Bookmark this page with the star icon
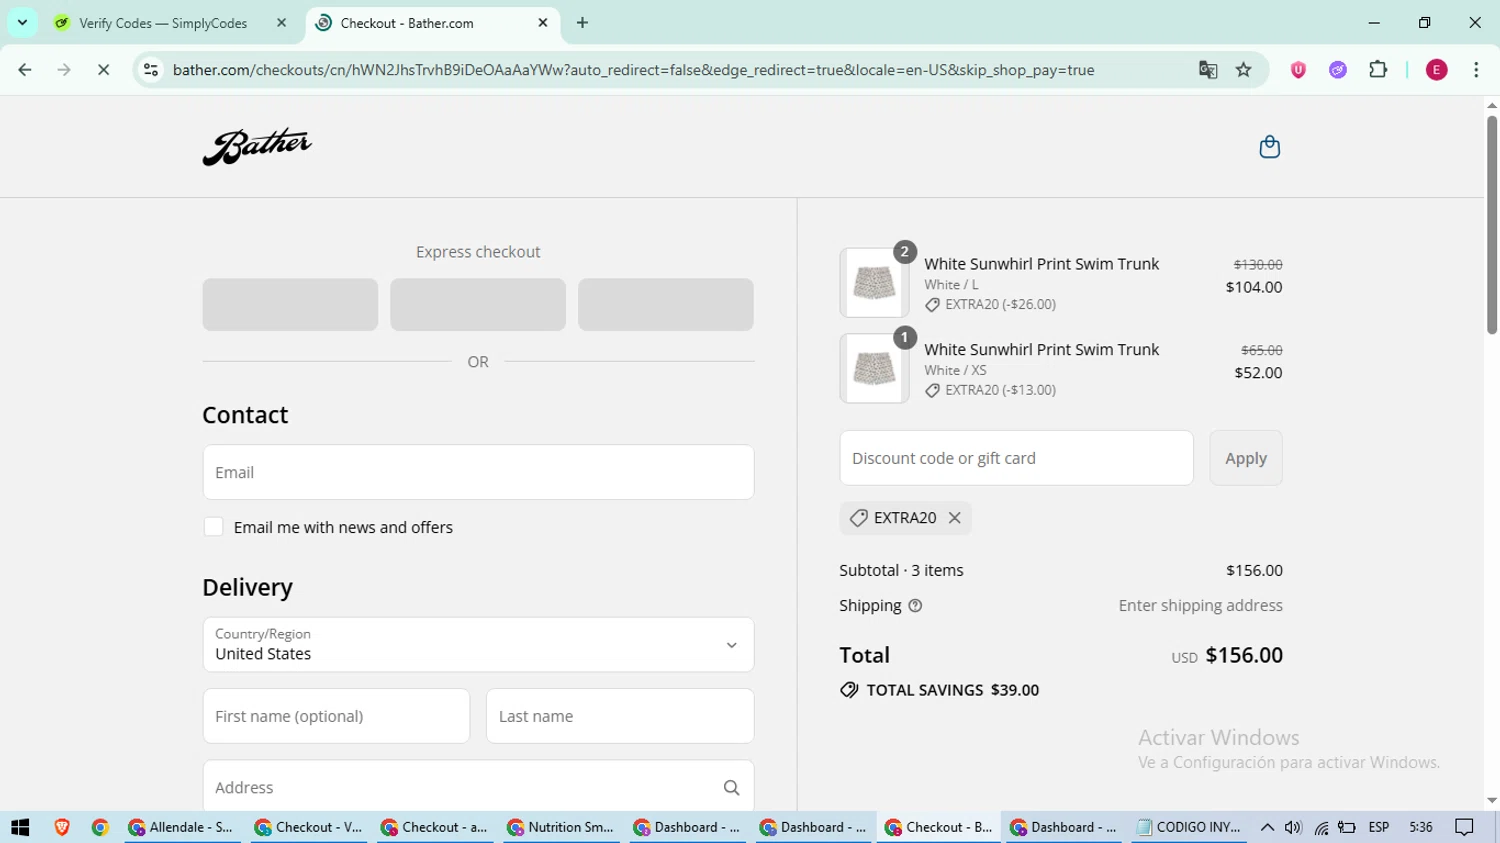Screen dimensions: 1500x843 click(1244, 70)
